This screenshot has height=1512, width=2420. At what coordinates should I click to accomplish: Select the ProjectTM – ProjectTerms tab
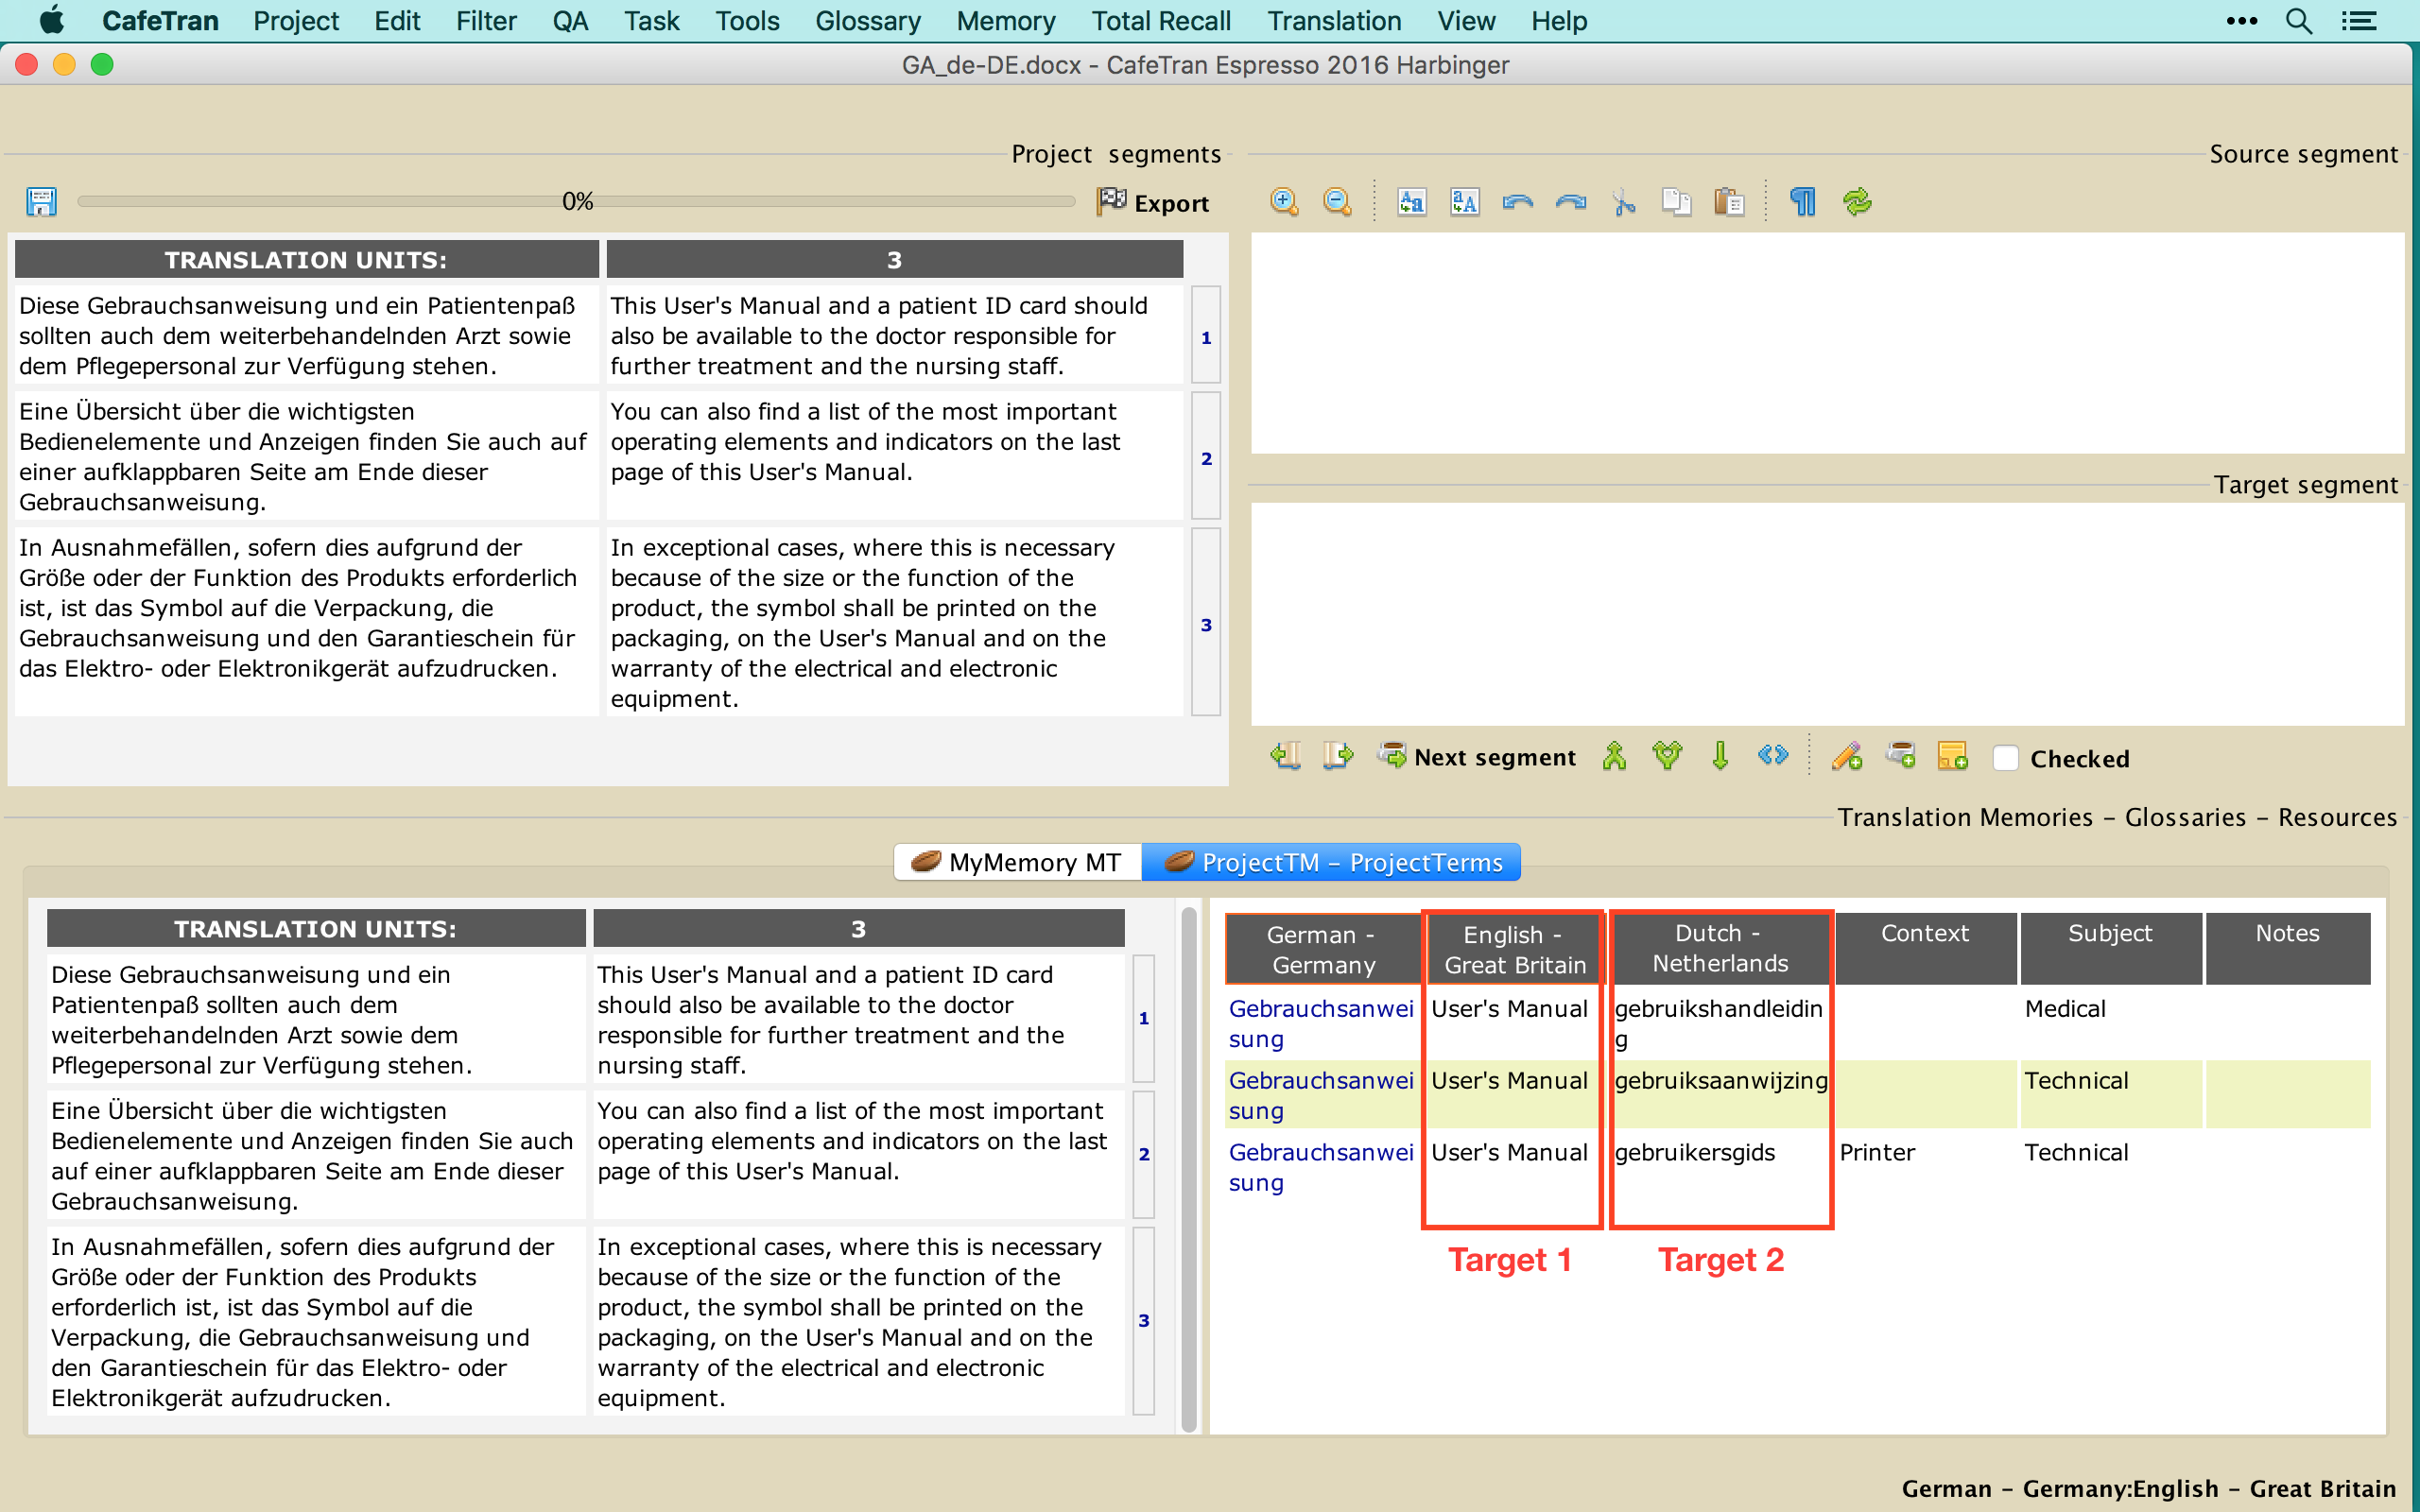click(x=1331, y=862)
